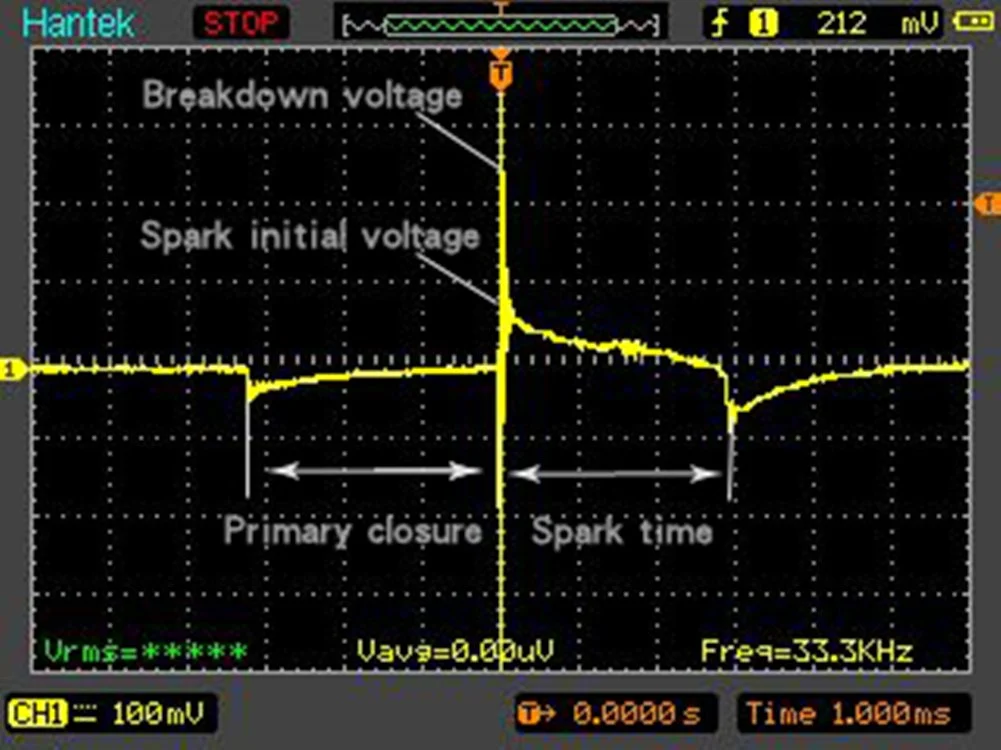
Task: Click the Vavg=0.00uV measurement readout
Action: (460, 652)
